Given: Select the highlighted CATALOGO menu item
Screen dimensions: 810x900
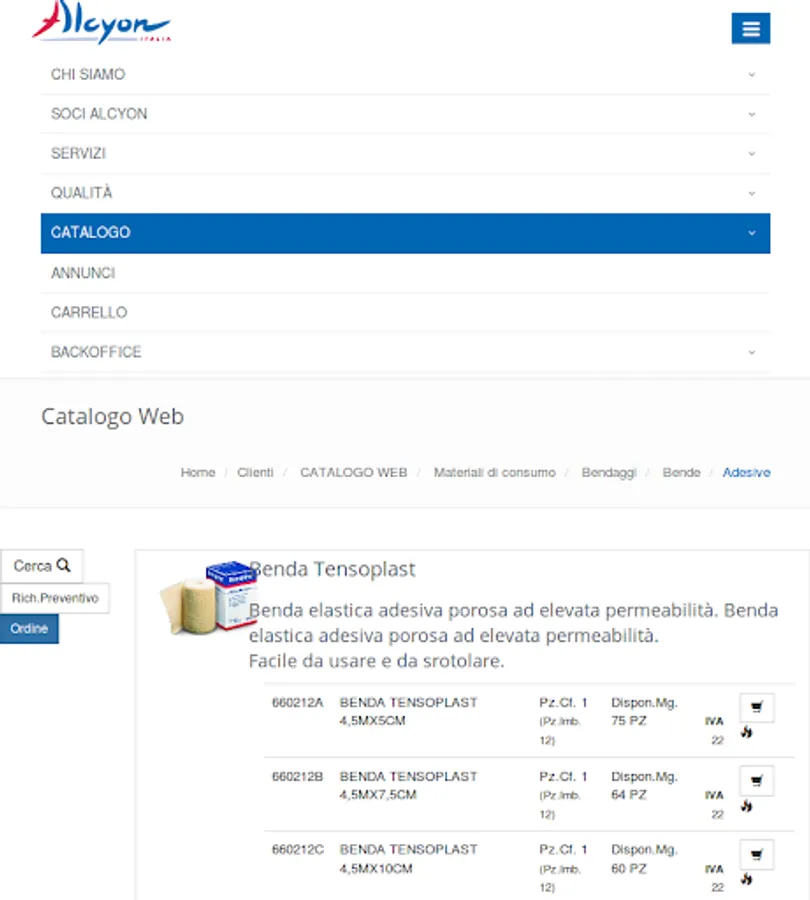Looking at the screenshot, I should pos(405,233).
